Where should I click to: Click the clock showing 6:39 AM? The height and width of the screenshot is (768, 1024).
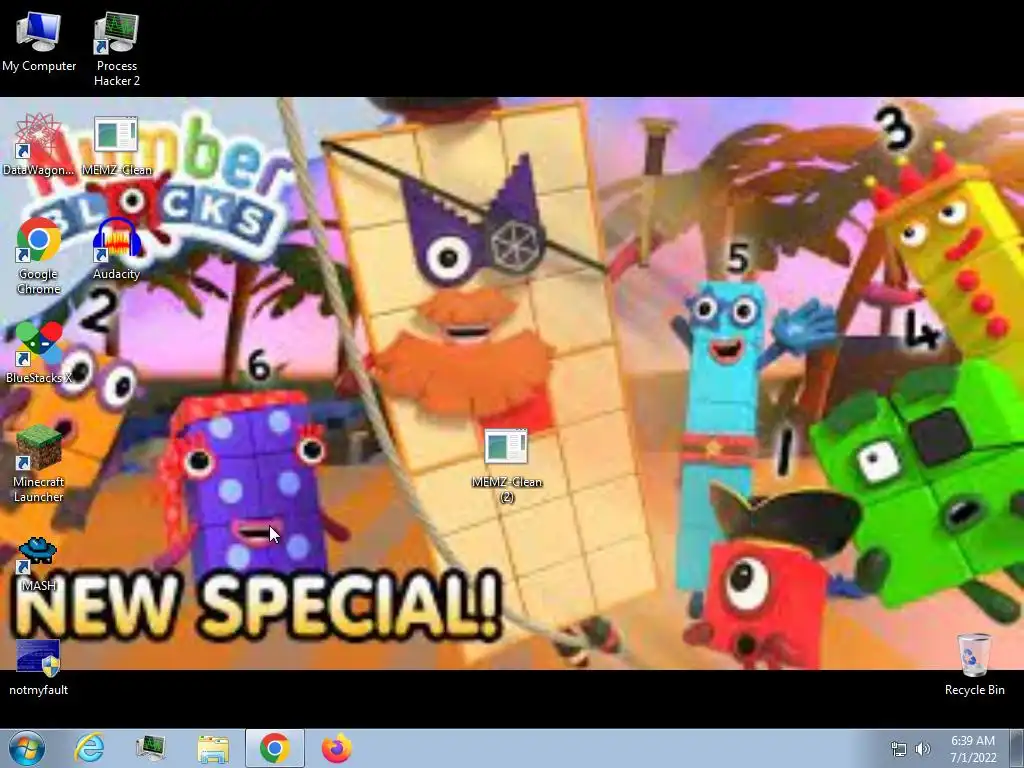(x=973, y=749)
